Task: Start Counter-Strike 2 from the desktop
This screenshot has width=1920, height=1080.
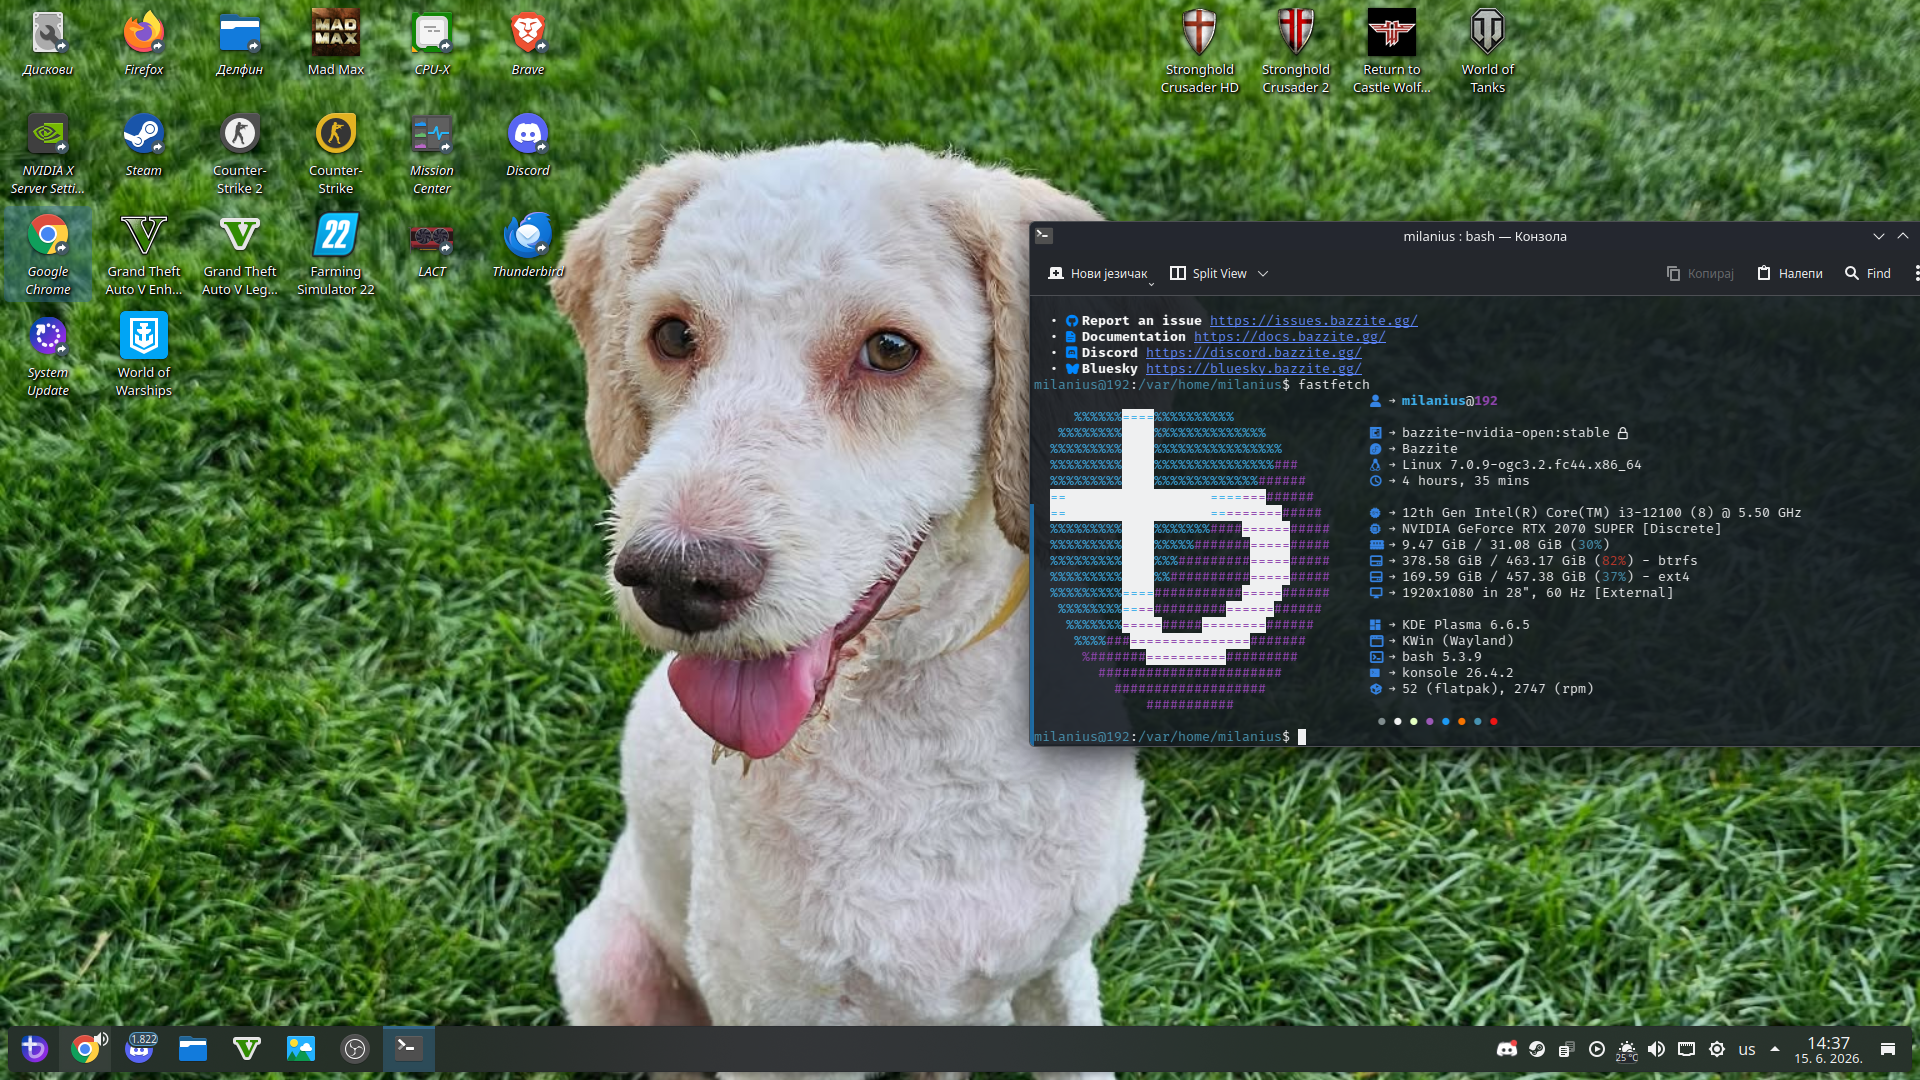Action: pos(240,154)
